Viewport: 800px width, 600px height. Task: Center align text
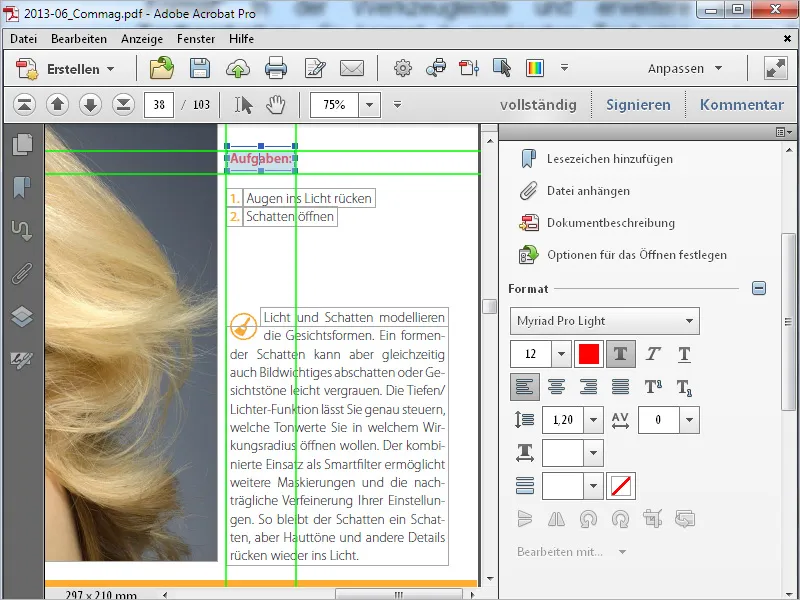point(556,387)
